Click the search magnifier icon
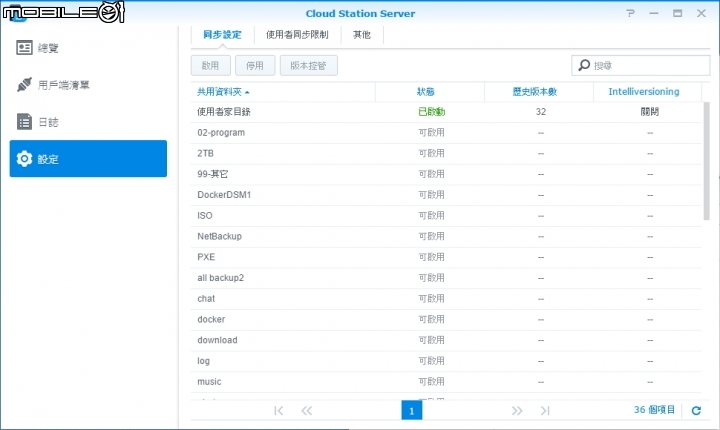The width and height of the screenshot is (720, 430). (584, 65)
